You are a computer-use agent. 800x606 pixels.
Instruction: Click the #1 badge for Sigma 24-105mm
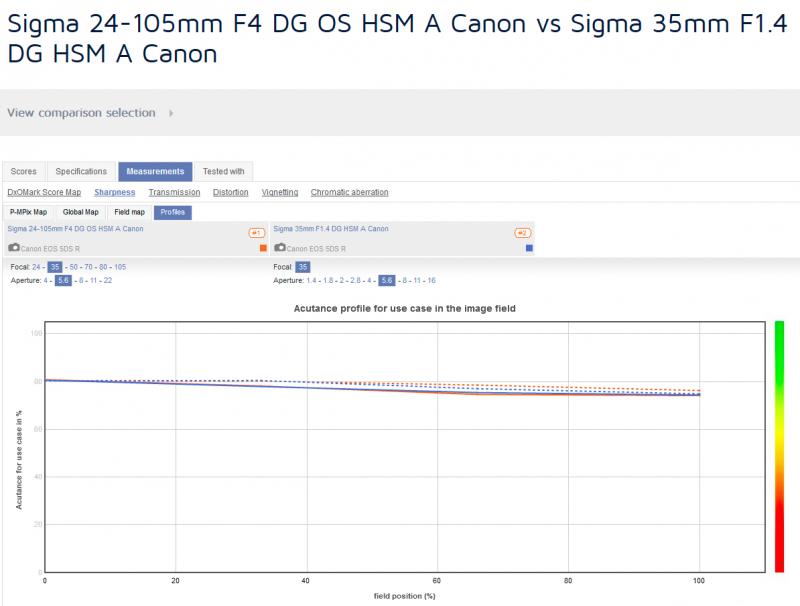point(257,233)
